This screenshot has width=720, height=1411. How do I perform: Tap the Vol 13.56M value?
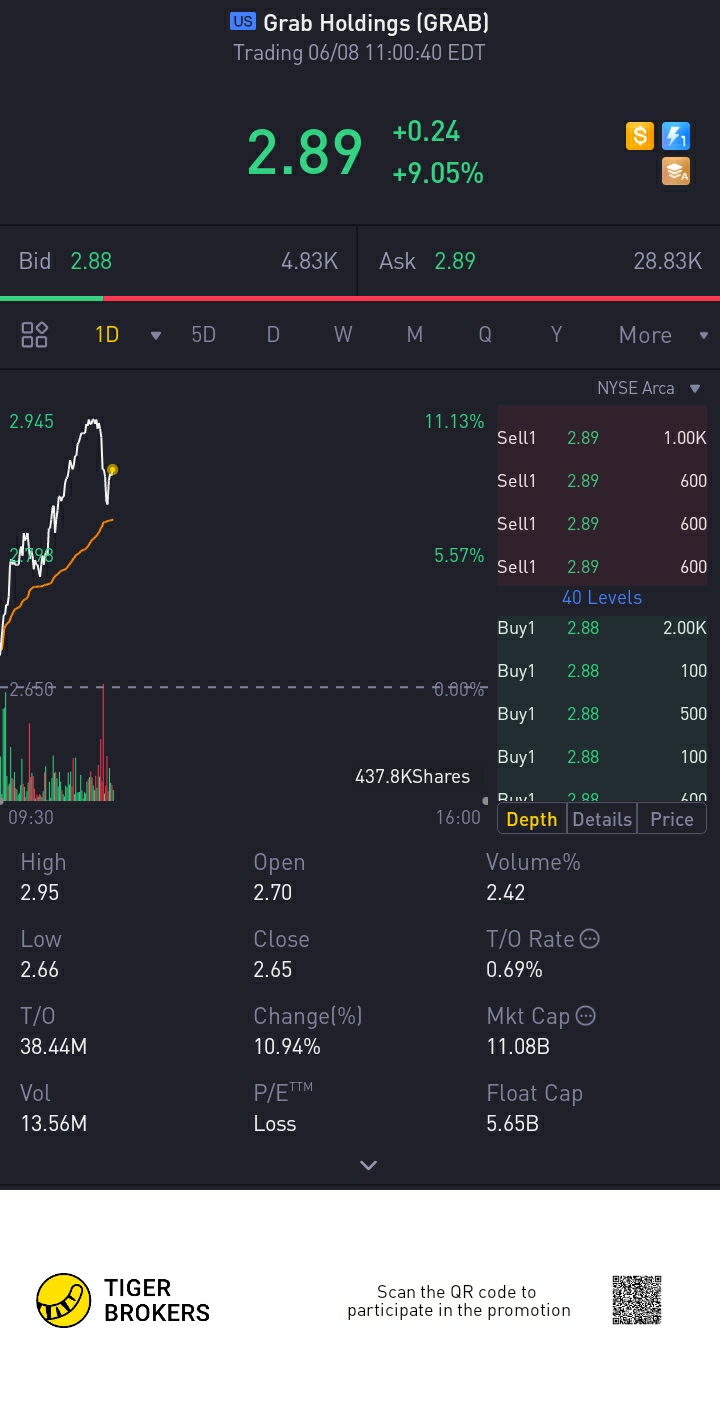(x=53, y=1123)
